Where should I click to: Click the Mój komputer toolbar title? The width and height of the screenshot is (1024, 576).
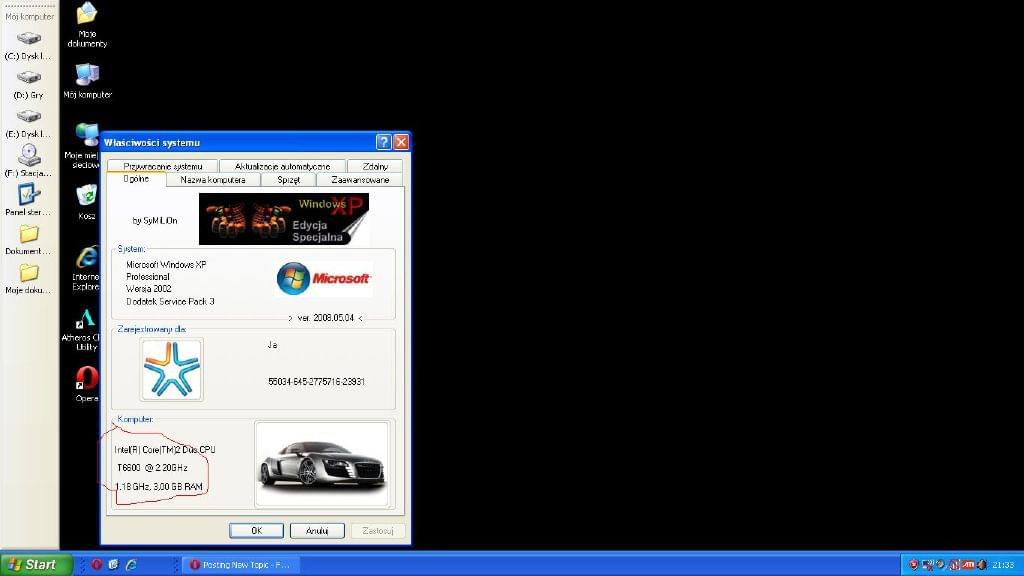29,16
